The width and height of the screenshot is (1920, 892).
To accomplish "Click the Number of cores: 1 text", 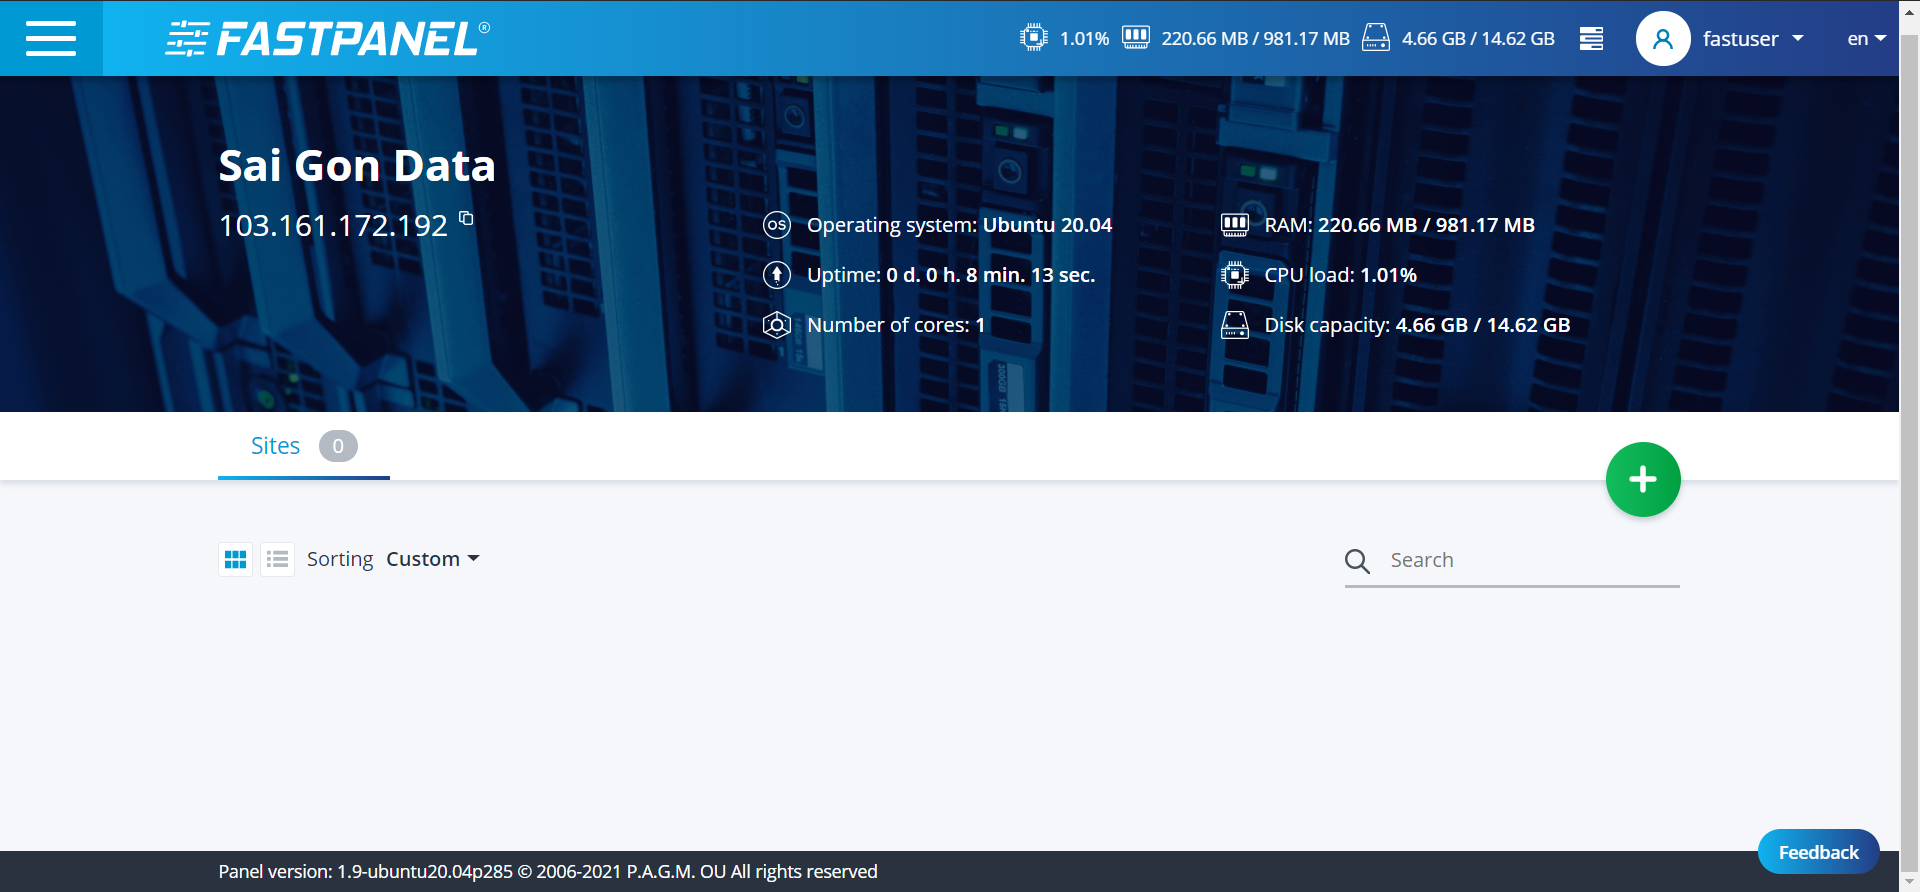I will coord(896,325).
